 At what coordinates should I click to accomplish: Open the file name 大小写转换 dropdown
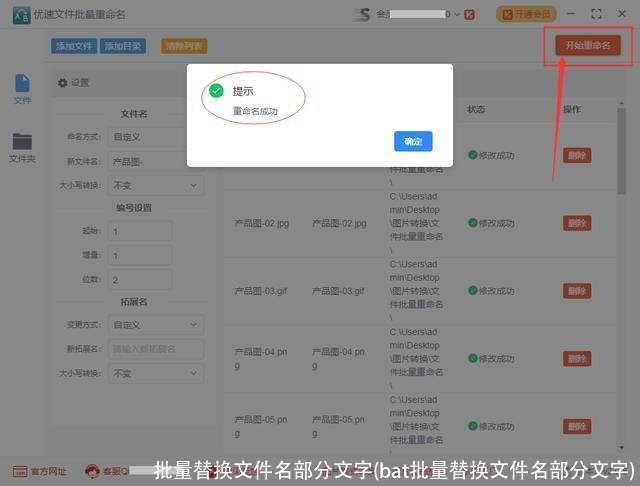pyautogui.click(x=156, y=186)
